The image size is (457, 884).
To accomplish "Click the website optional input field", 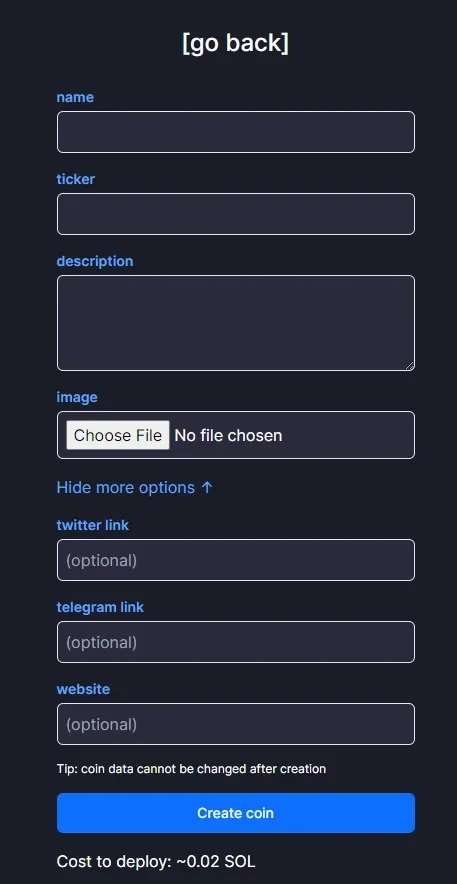I will point(236,724).
